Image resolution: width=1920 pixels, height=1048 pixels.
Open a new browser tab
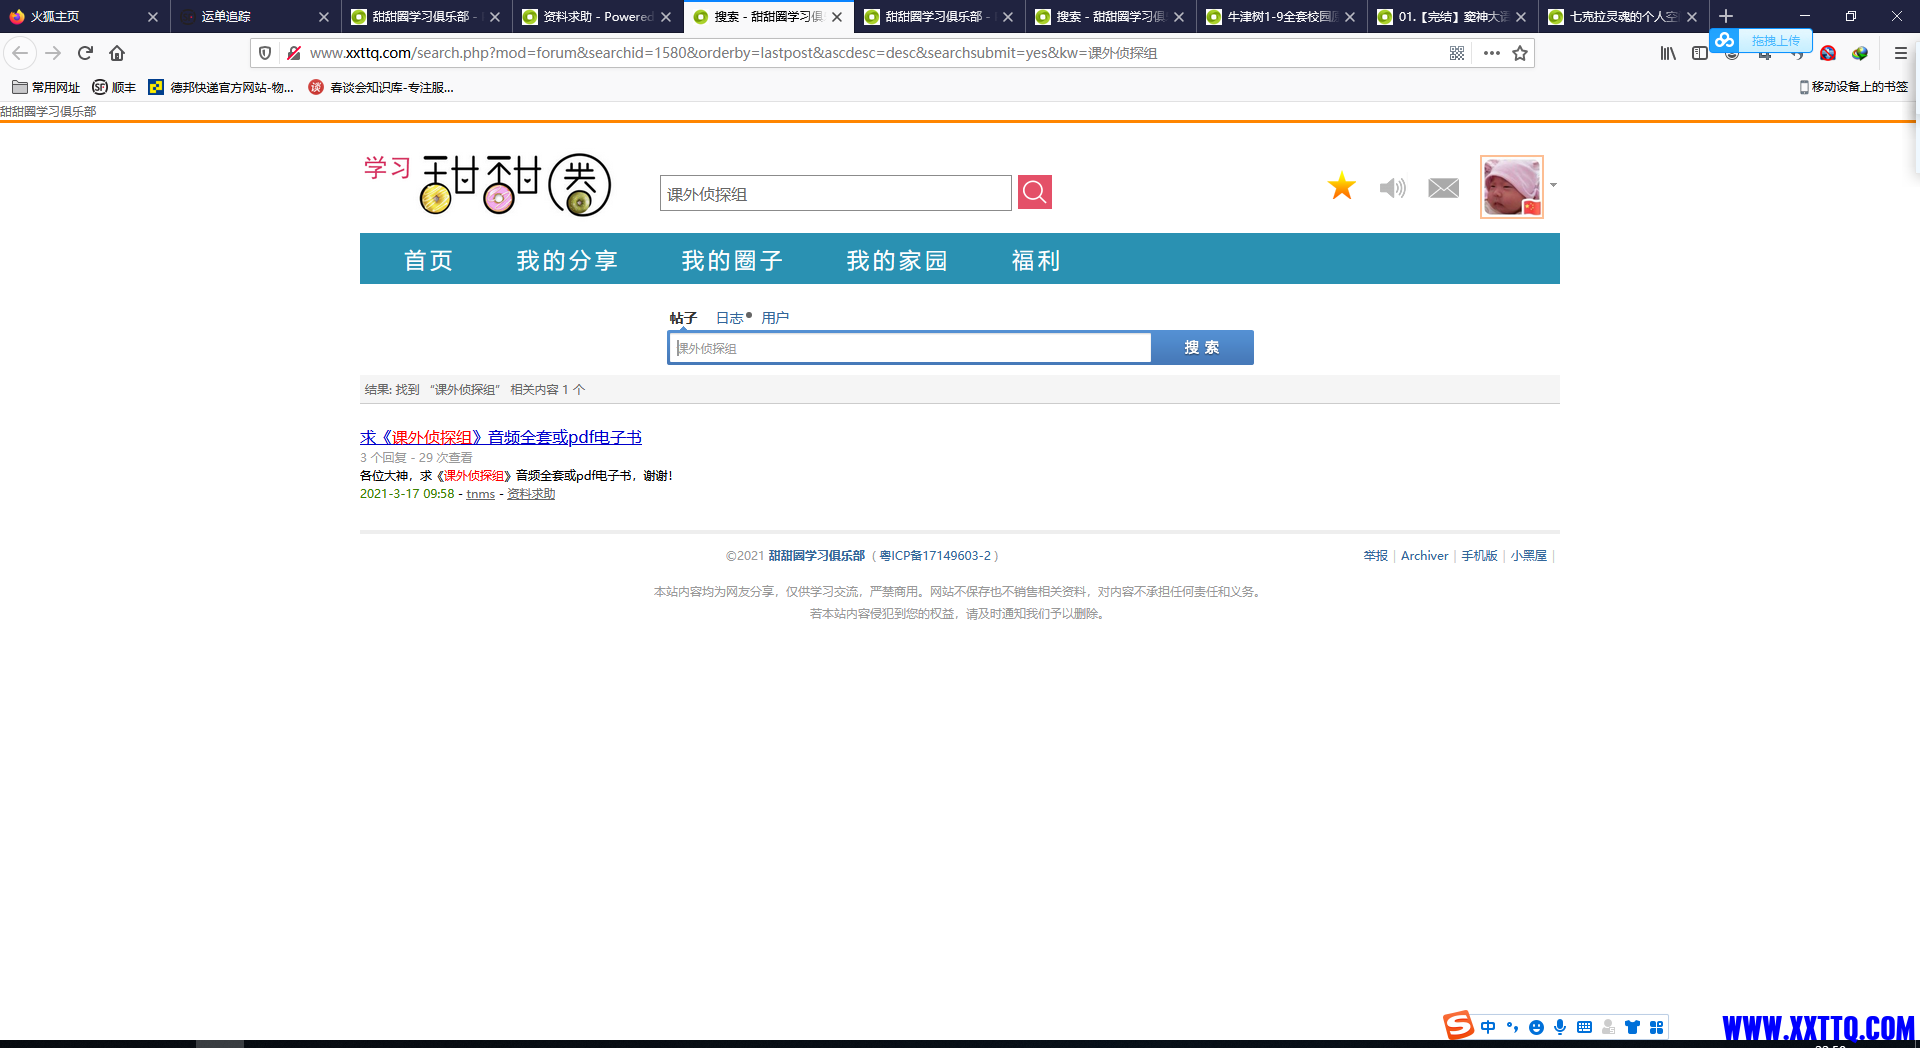coord(1726,16)
